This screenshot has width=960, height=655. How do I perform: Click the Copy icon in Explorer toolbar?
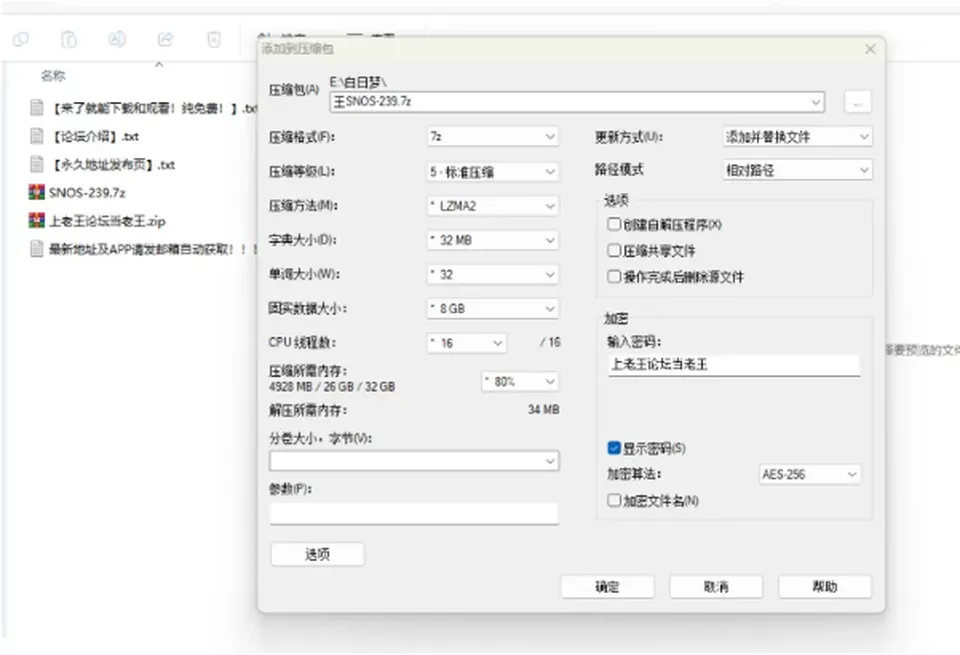click(x=21, y=40)
